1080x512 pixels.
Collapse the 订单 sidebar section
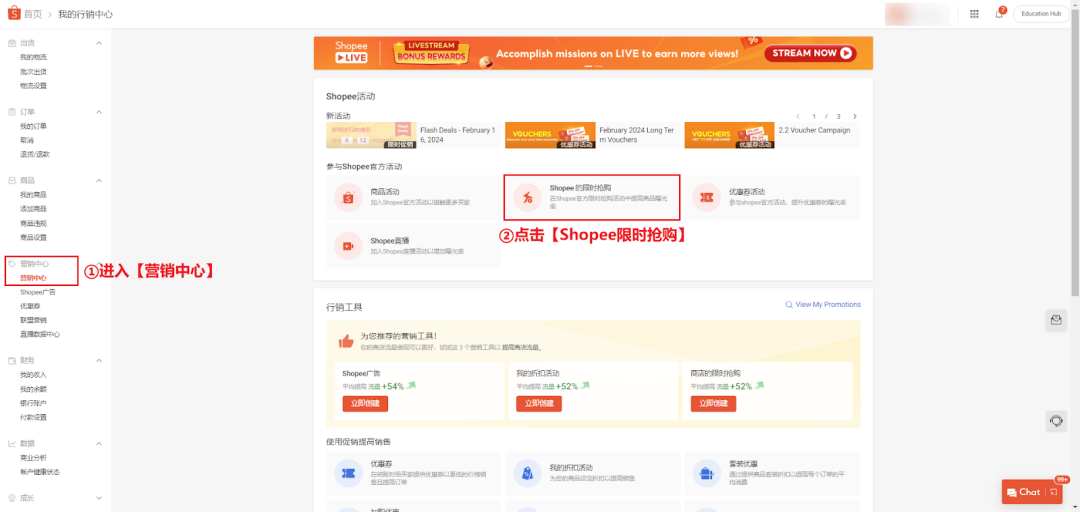point(98,112)
